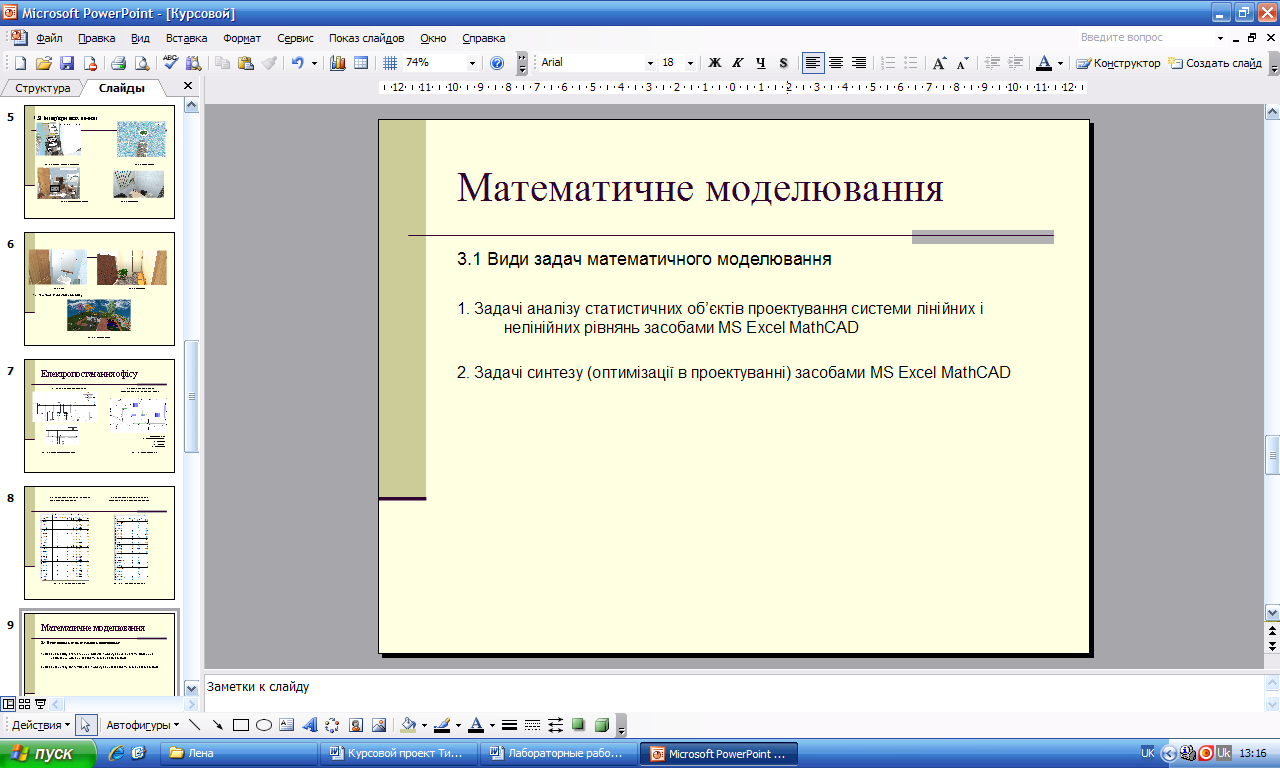Enable center text alignment
The image size is (1280, 768).
coord(836,63)
